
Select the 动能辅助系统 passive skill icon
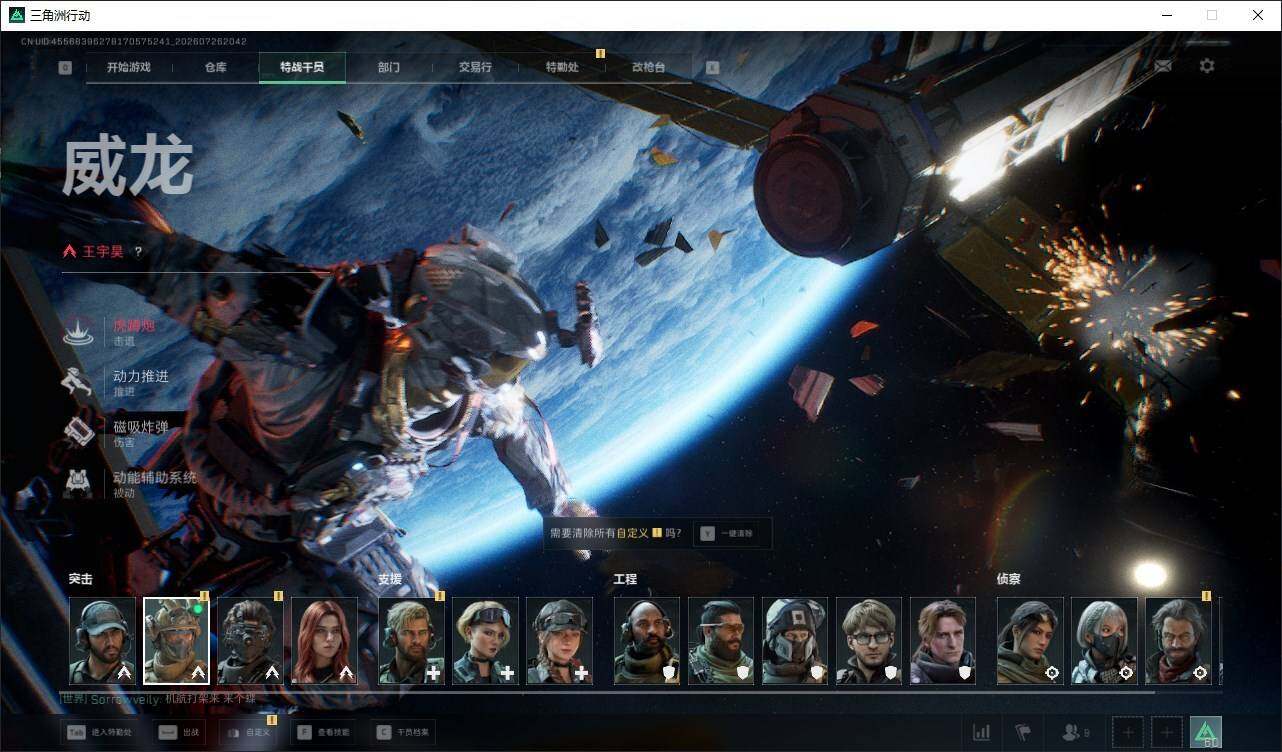[x=79, y=484]
